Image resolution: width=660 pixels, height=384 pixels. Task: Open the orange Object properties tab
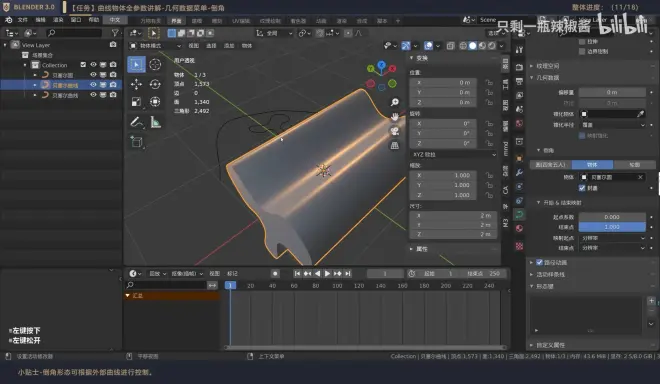[x=519, y=159]
